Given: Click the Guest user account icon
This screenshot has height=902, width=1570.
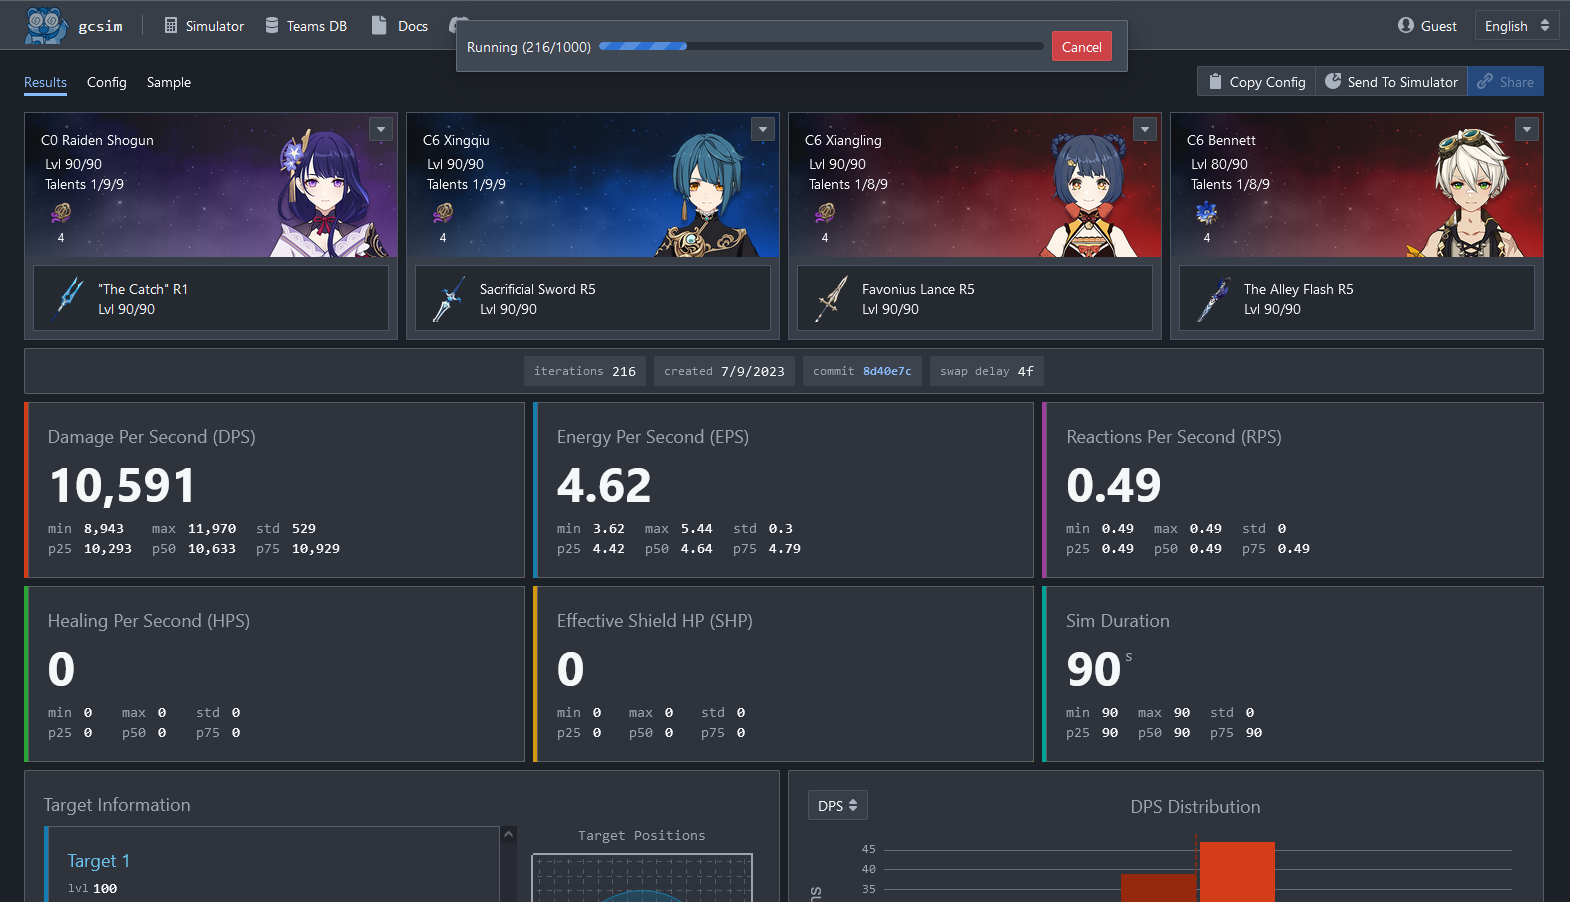Looking at the screenshot, I should coord(1406,26).
